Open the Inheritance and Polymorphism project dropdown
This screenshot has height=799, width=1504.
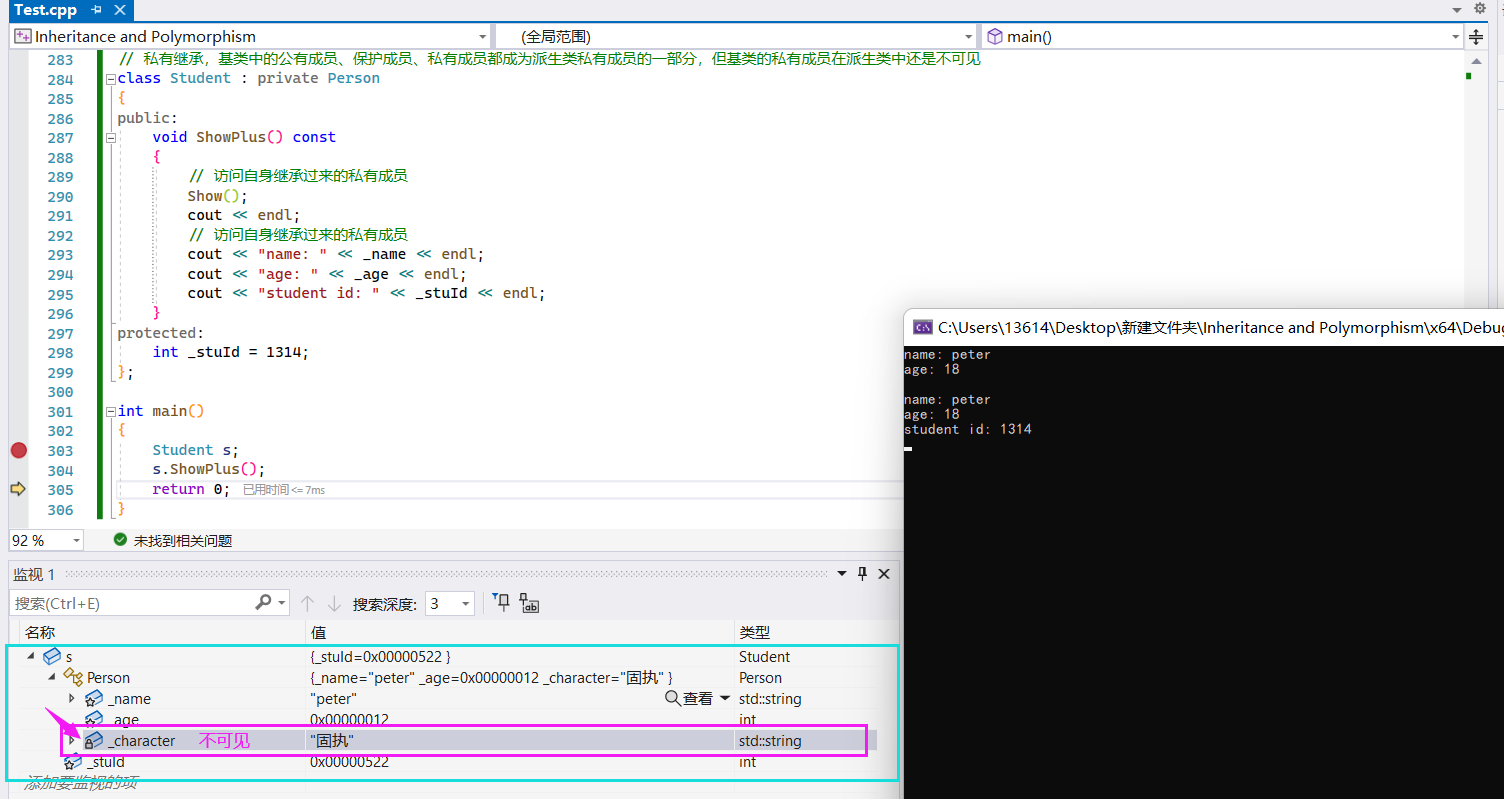(250, 36)
